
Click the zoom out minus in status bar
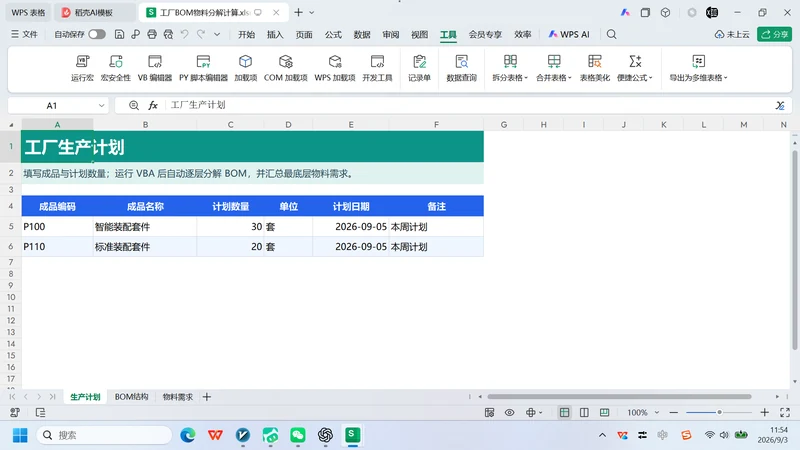[673, 412]
